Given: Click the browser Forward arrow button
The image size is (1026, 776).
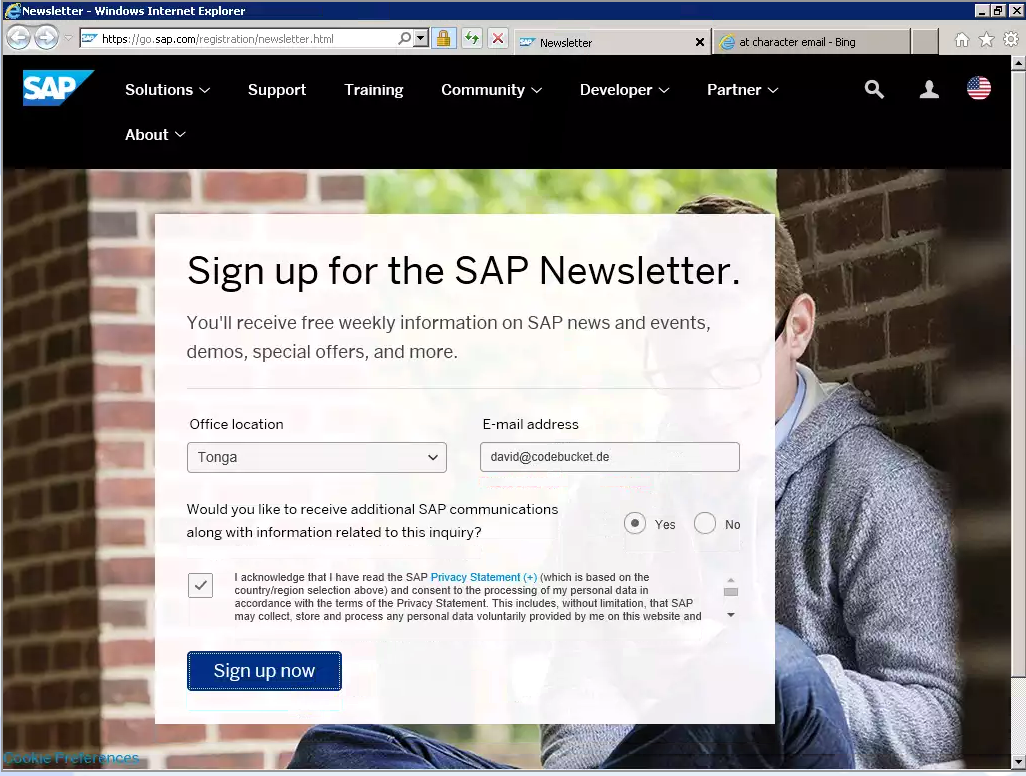Looking at the screenshot, I should tap(46, 38).
